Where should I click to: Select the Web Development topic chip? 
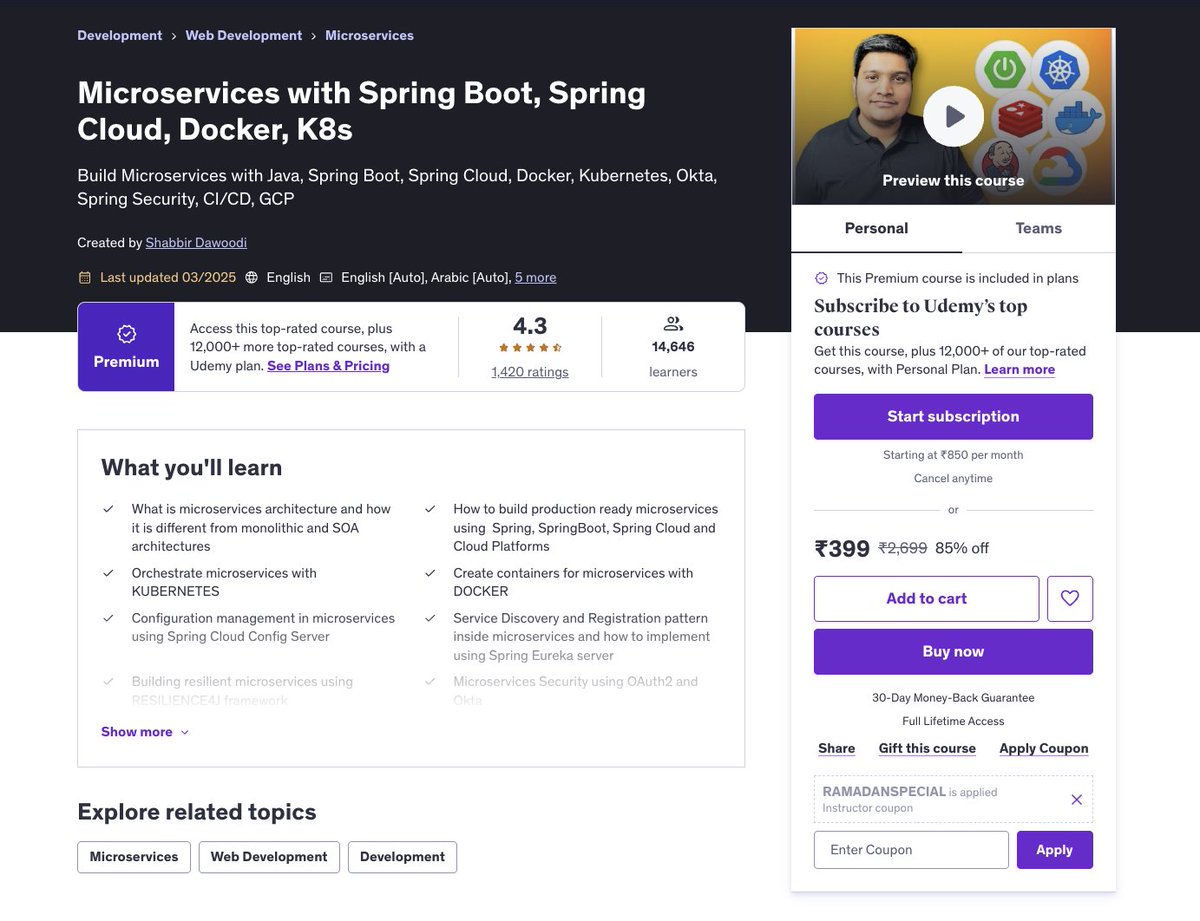click(269, 857)
